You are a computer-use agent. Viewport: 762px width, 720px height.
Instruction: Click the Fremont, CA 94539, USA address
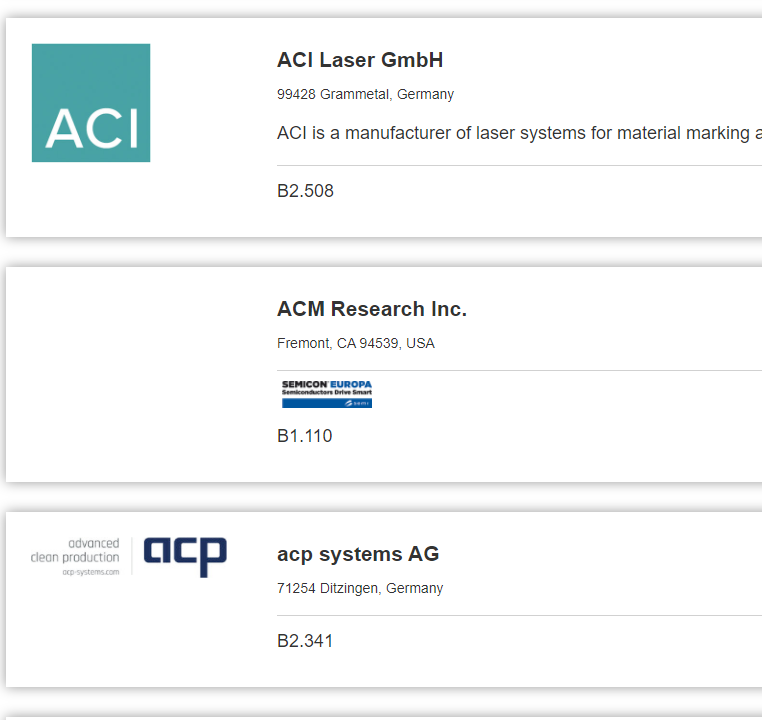(x=356, y=343)
